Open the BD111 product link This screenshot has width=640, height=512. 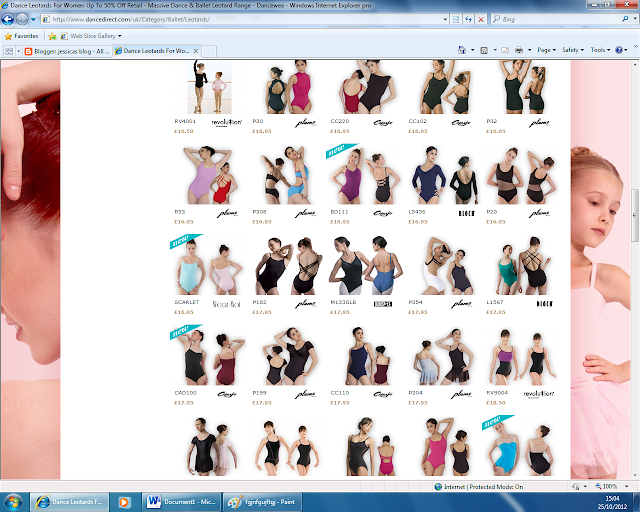point(339,212)
